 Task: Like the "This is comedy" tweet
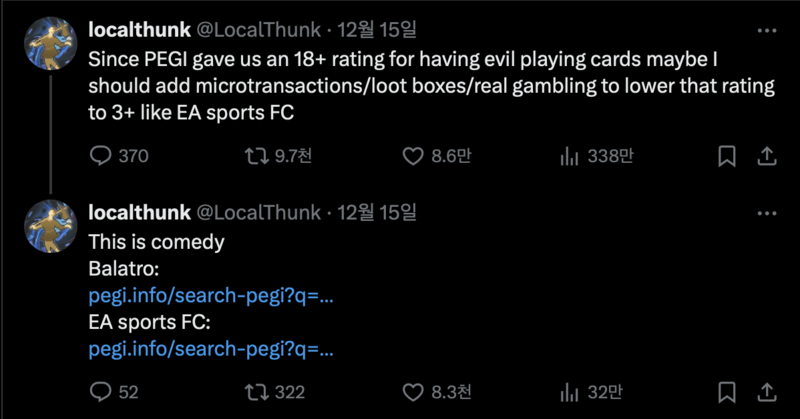click(413, 390)
